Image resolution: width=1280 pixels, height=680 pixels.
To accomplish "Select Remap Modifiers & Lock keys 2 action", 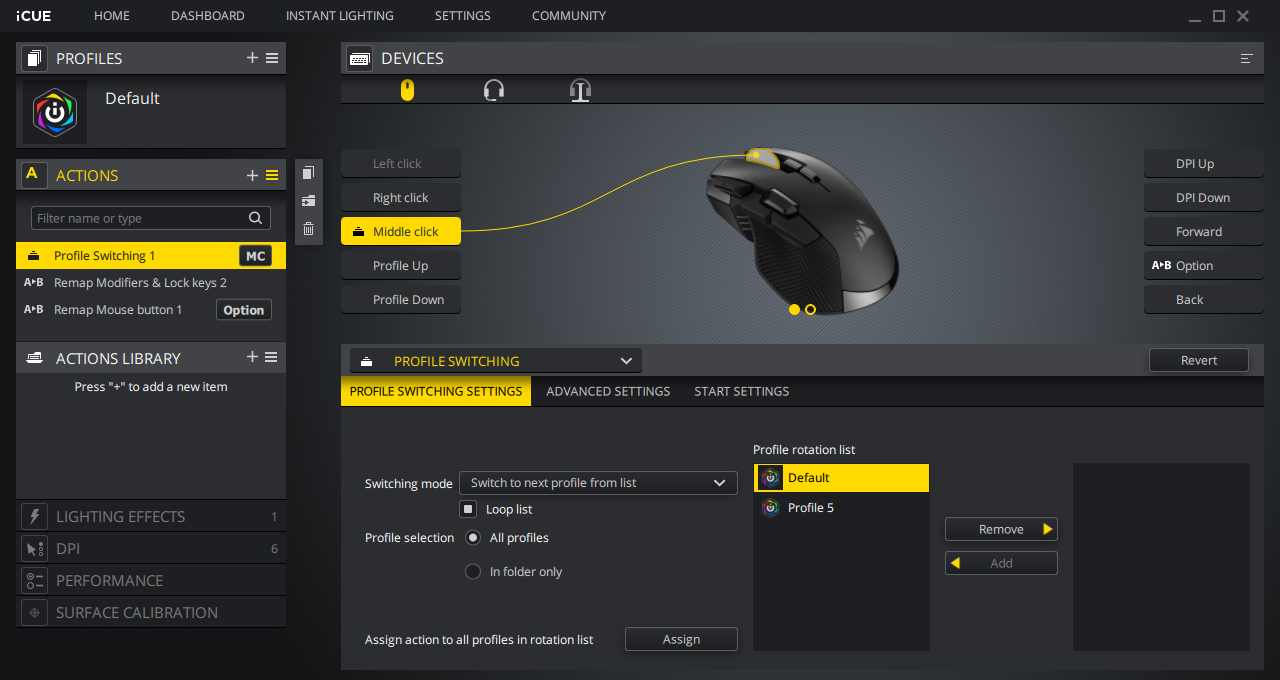I will click(151, 283).
